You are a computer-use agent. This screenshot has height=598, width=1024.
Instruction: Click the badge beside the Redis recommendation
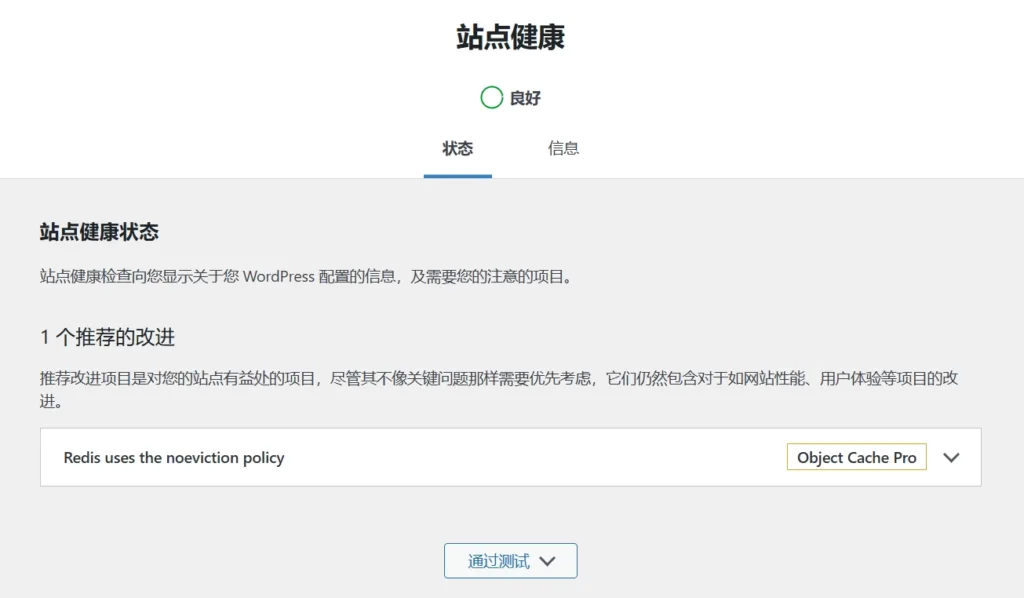click(856, 457)
